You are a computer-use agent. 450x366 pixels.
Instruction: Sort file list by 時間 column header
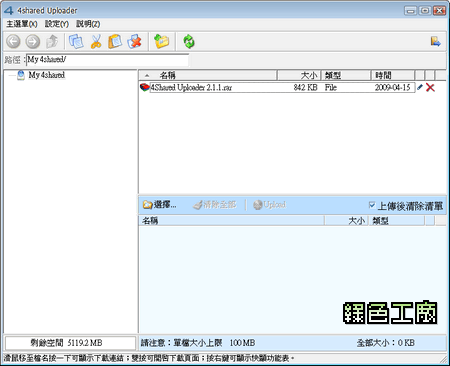[x=393, y=75]
